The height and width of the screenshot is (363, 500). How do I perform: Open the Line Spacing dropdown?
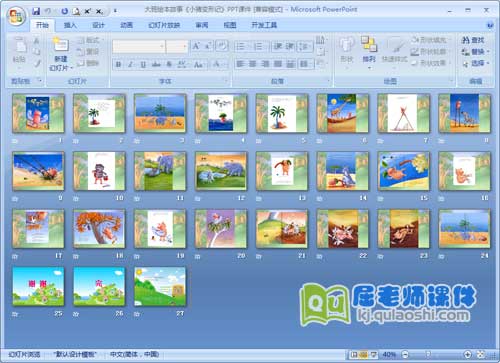(x=306, y=46)
